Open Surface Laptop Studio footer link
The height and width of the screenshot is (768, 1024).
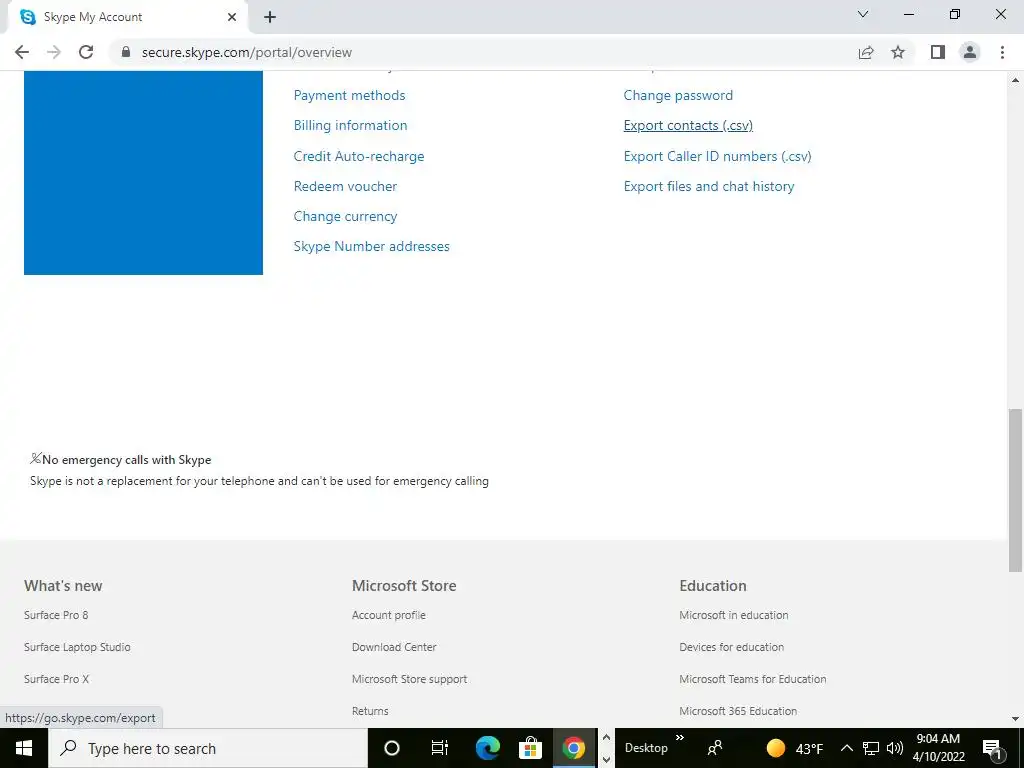(77, 647)
